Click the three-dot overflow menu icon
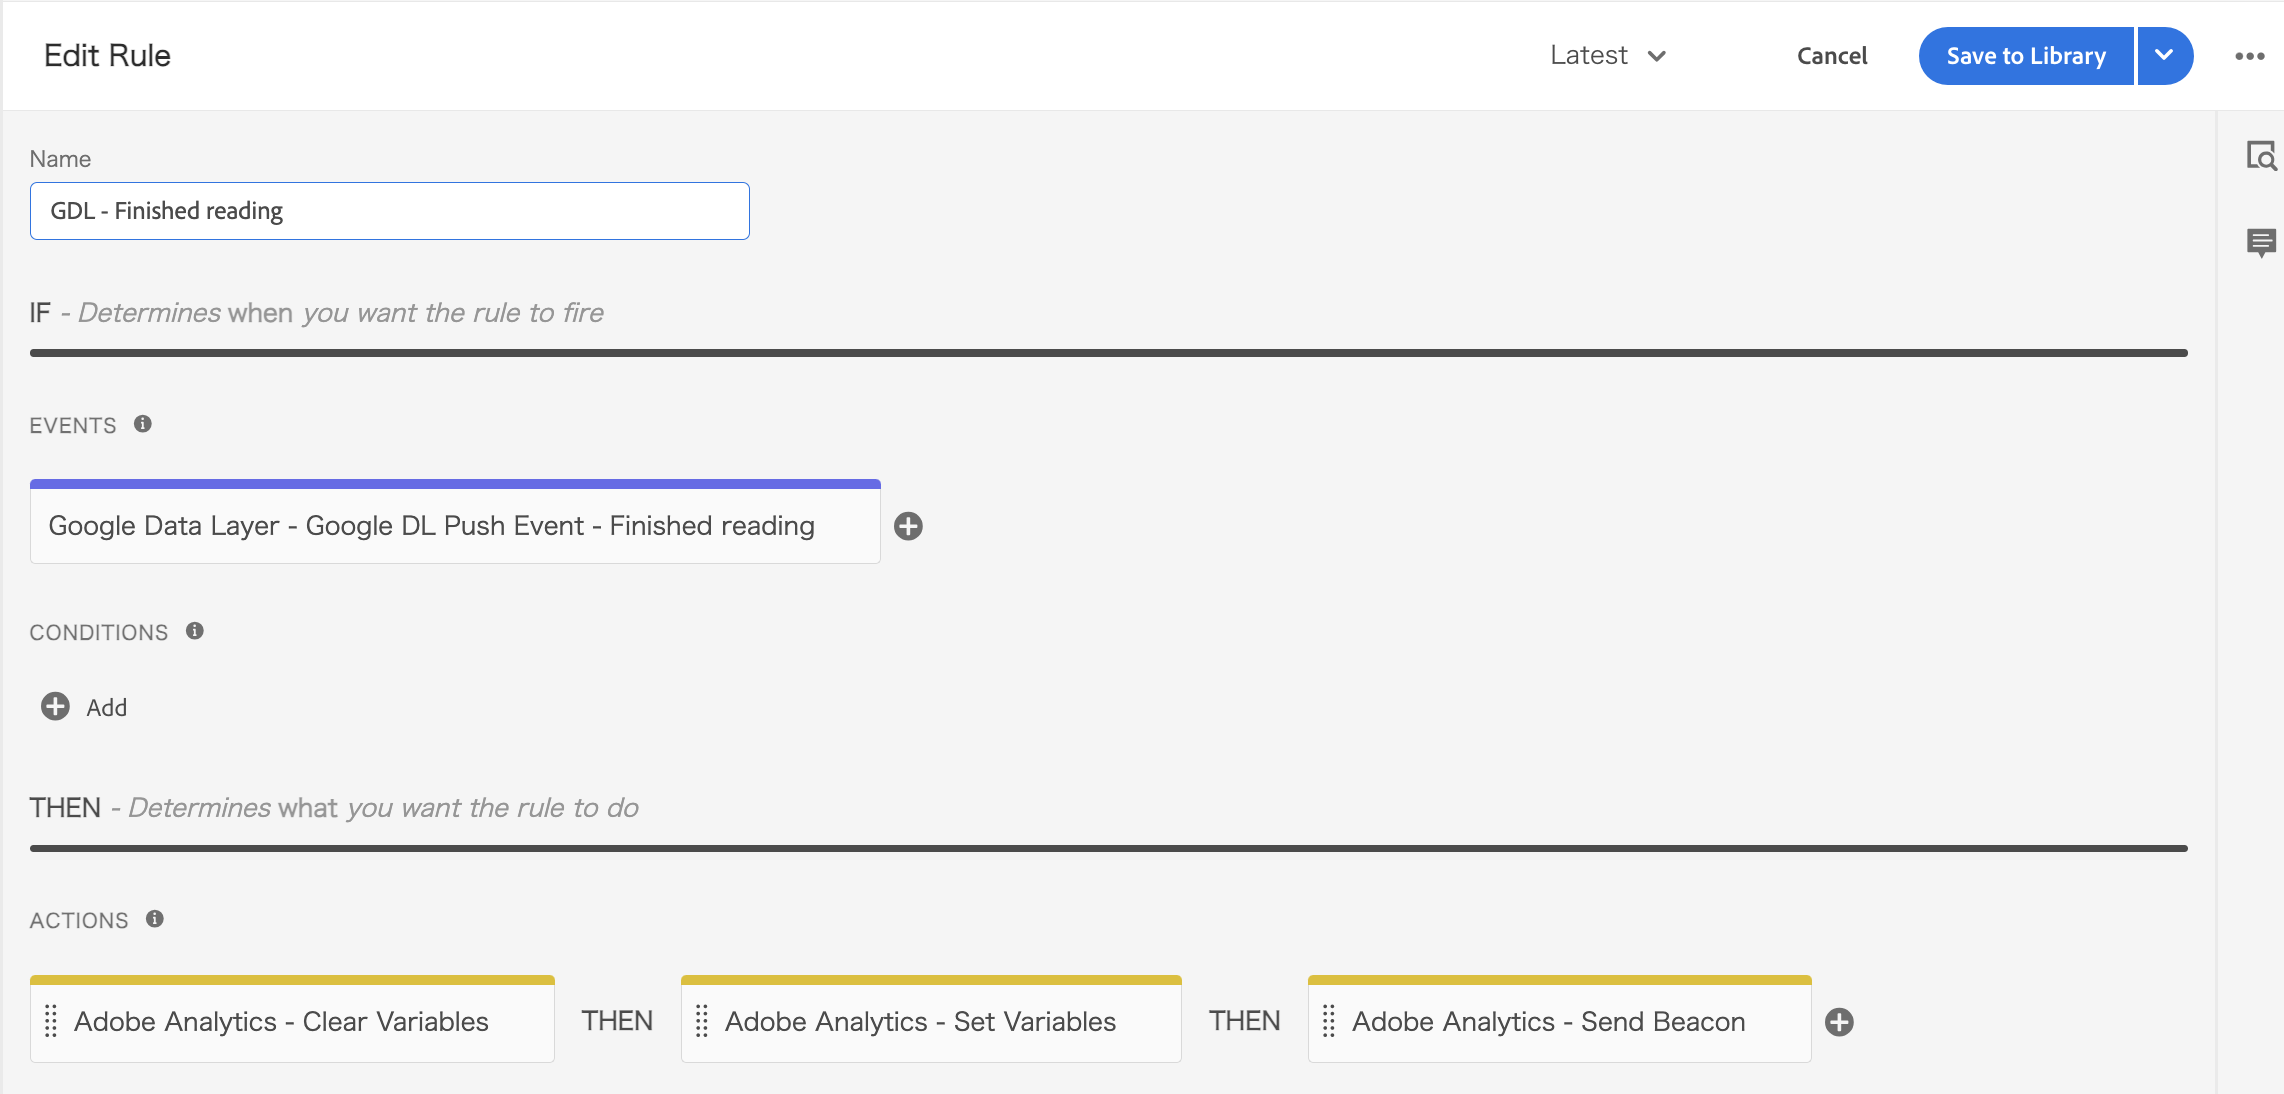Screen dimensions: 2284x1094 (x=2249, y=57)
